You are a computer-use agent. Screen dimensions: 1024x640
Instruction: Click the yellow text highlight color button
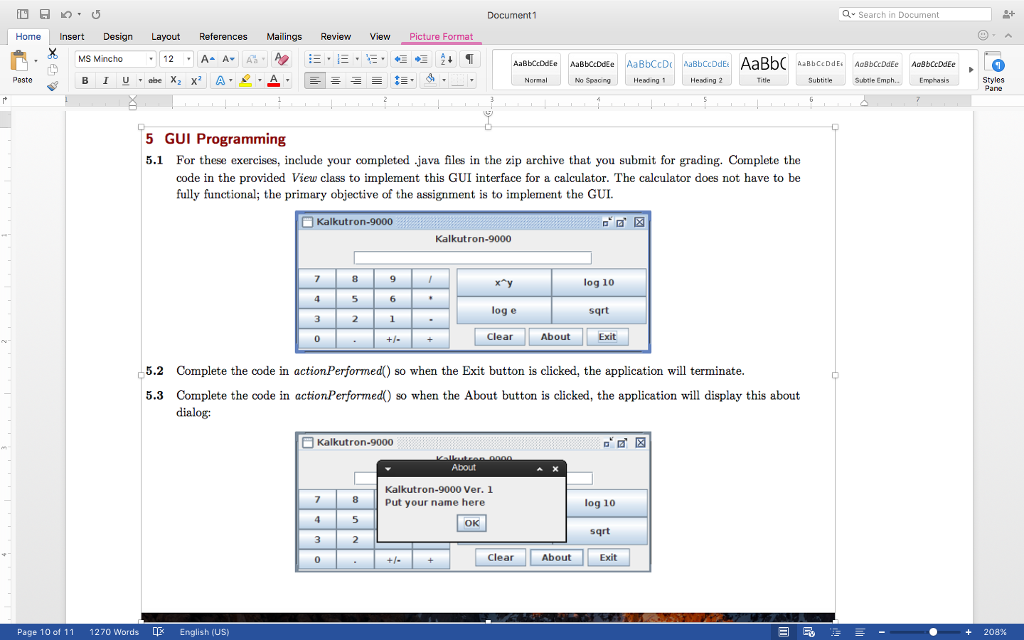[246, 80]
